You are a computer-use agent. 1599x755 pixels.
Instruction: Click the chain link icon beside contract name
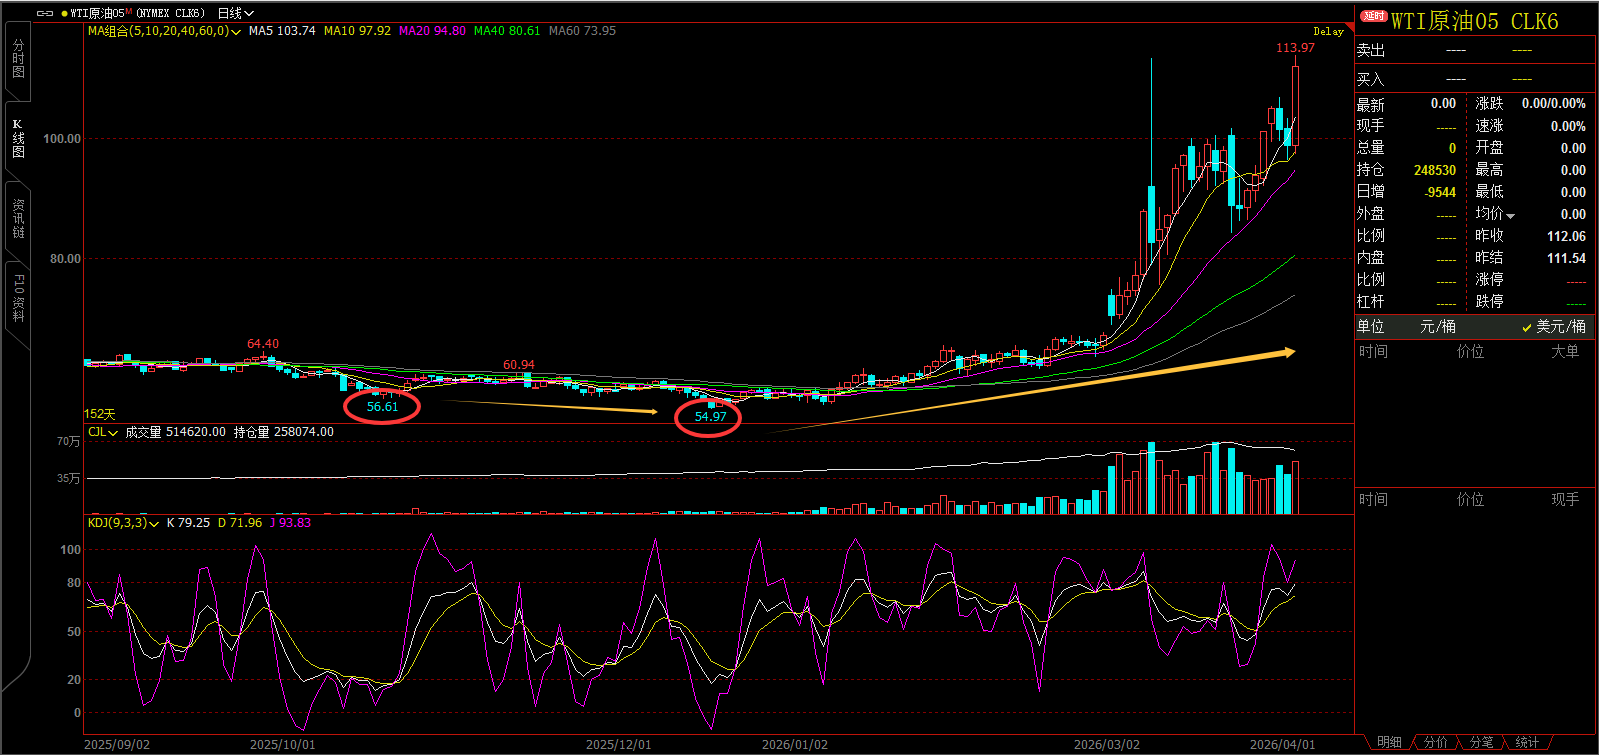[x=45, y=13]
